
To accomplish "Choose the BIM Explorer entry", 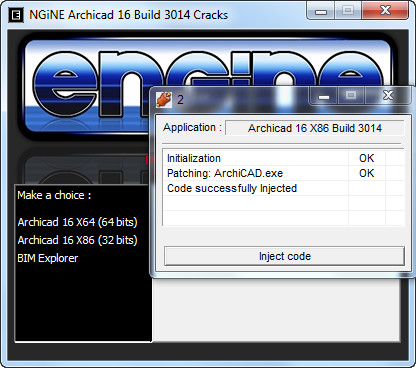I will pyautogui.click(x=48, y=258).
